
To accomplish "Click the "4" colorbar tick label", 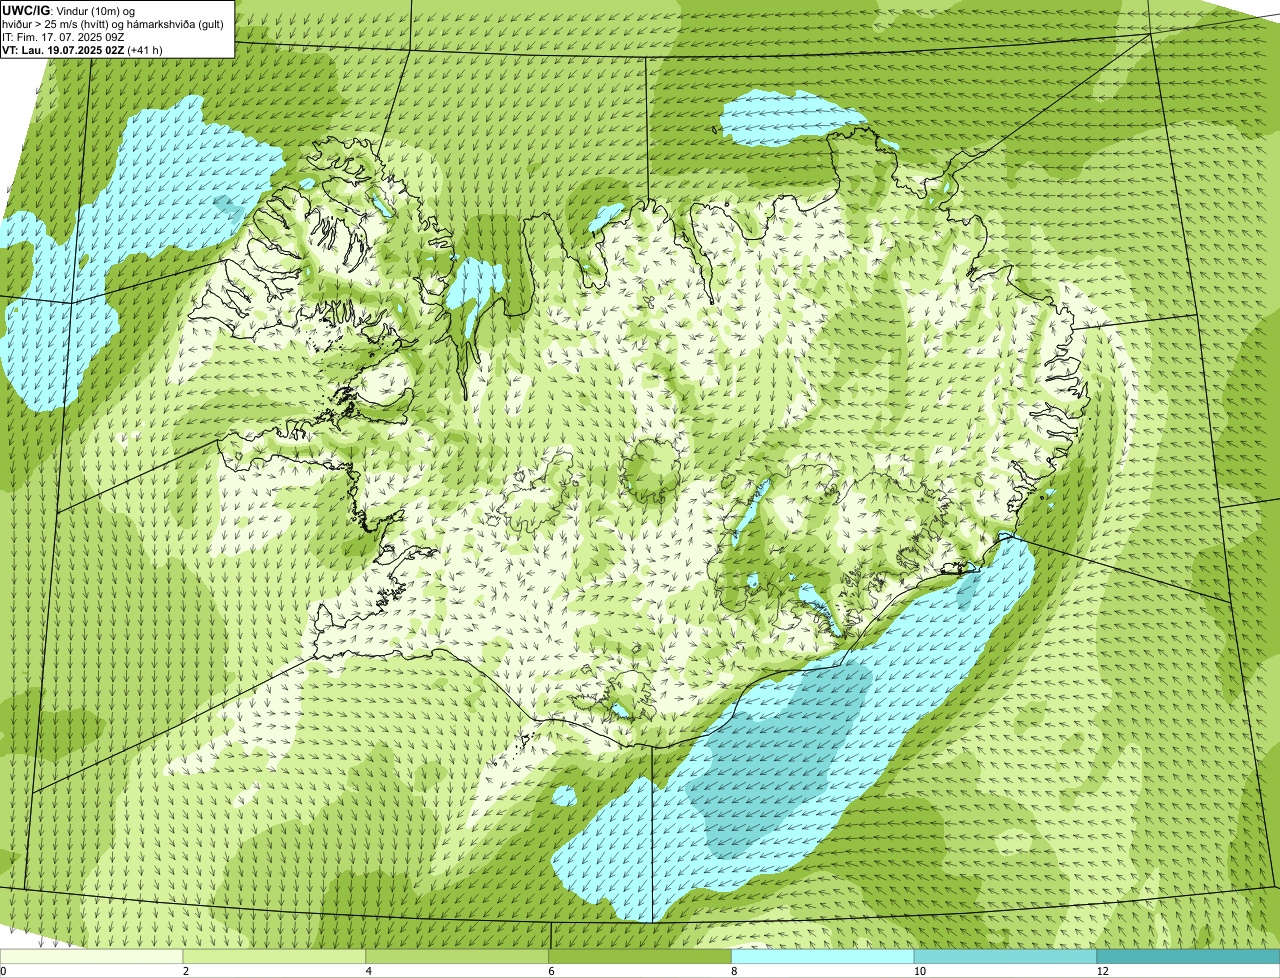I will pyautogui.click(x=369, y=971).
